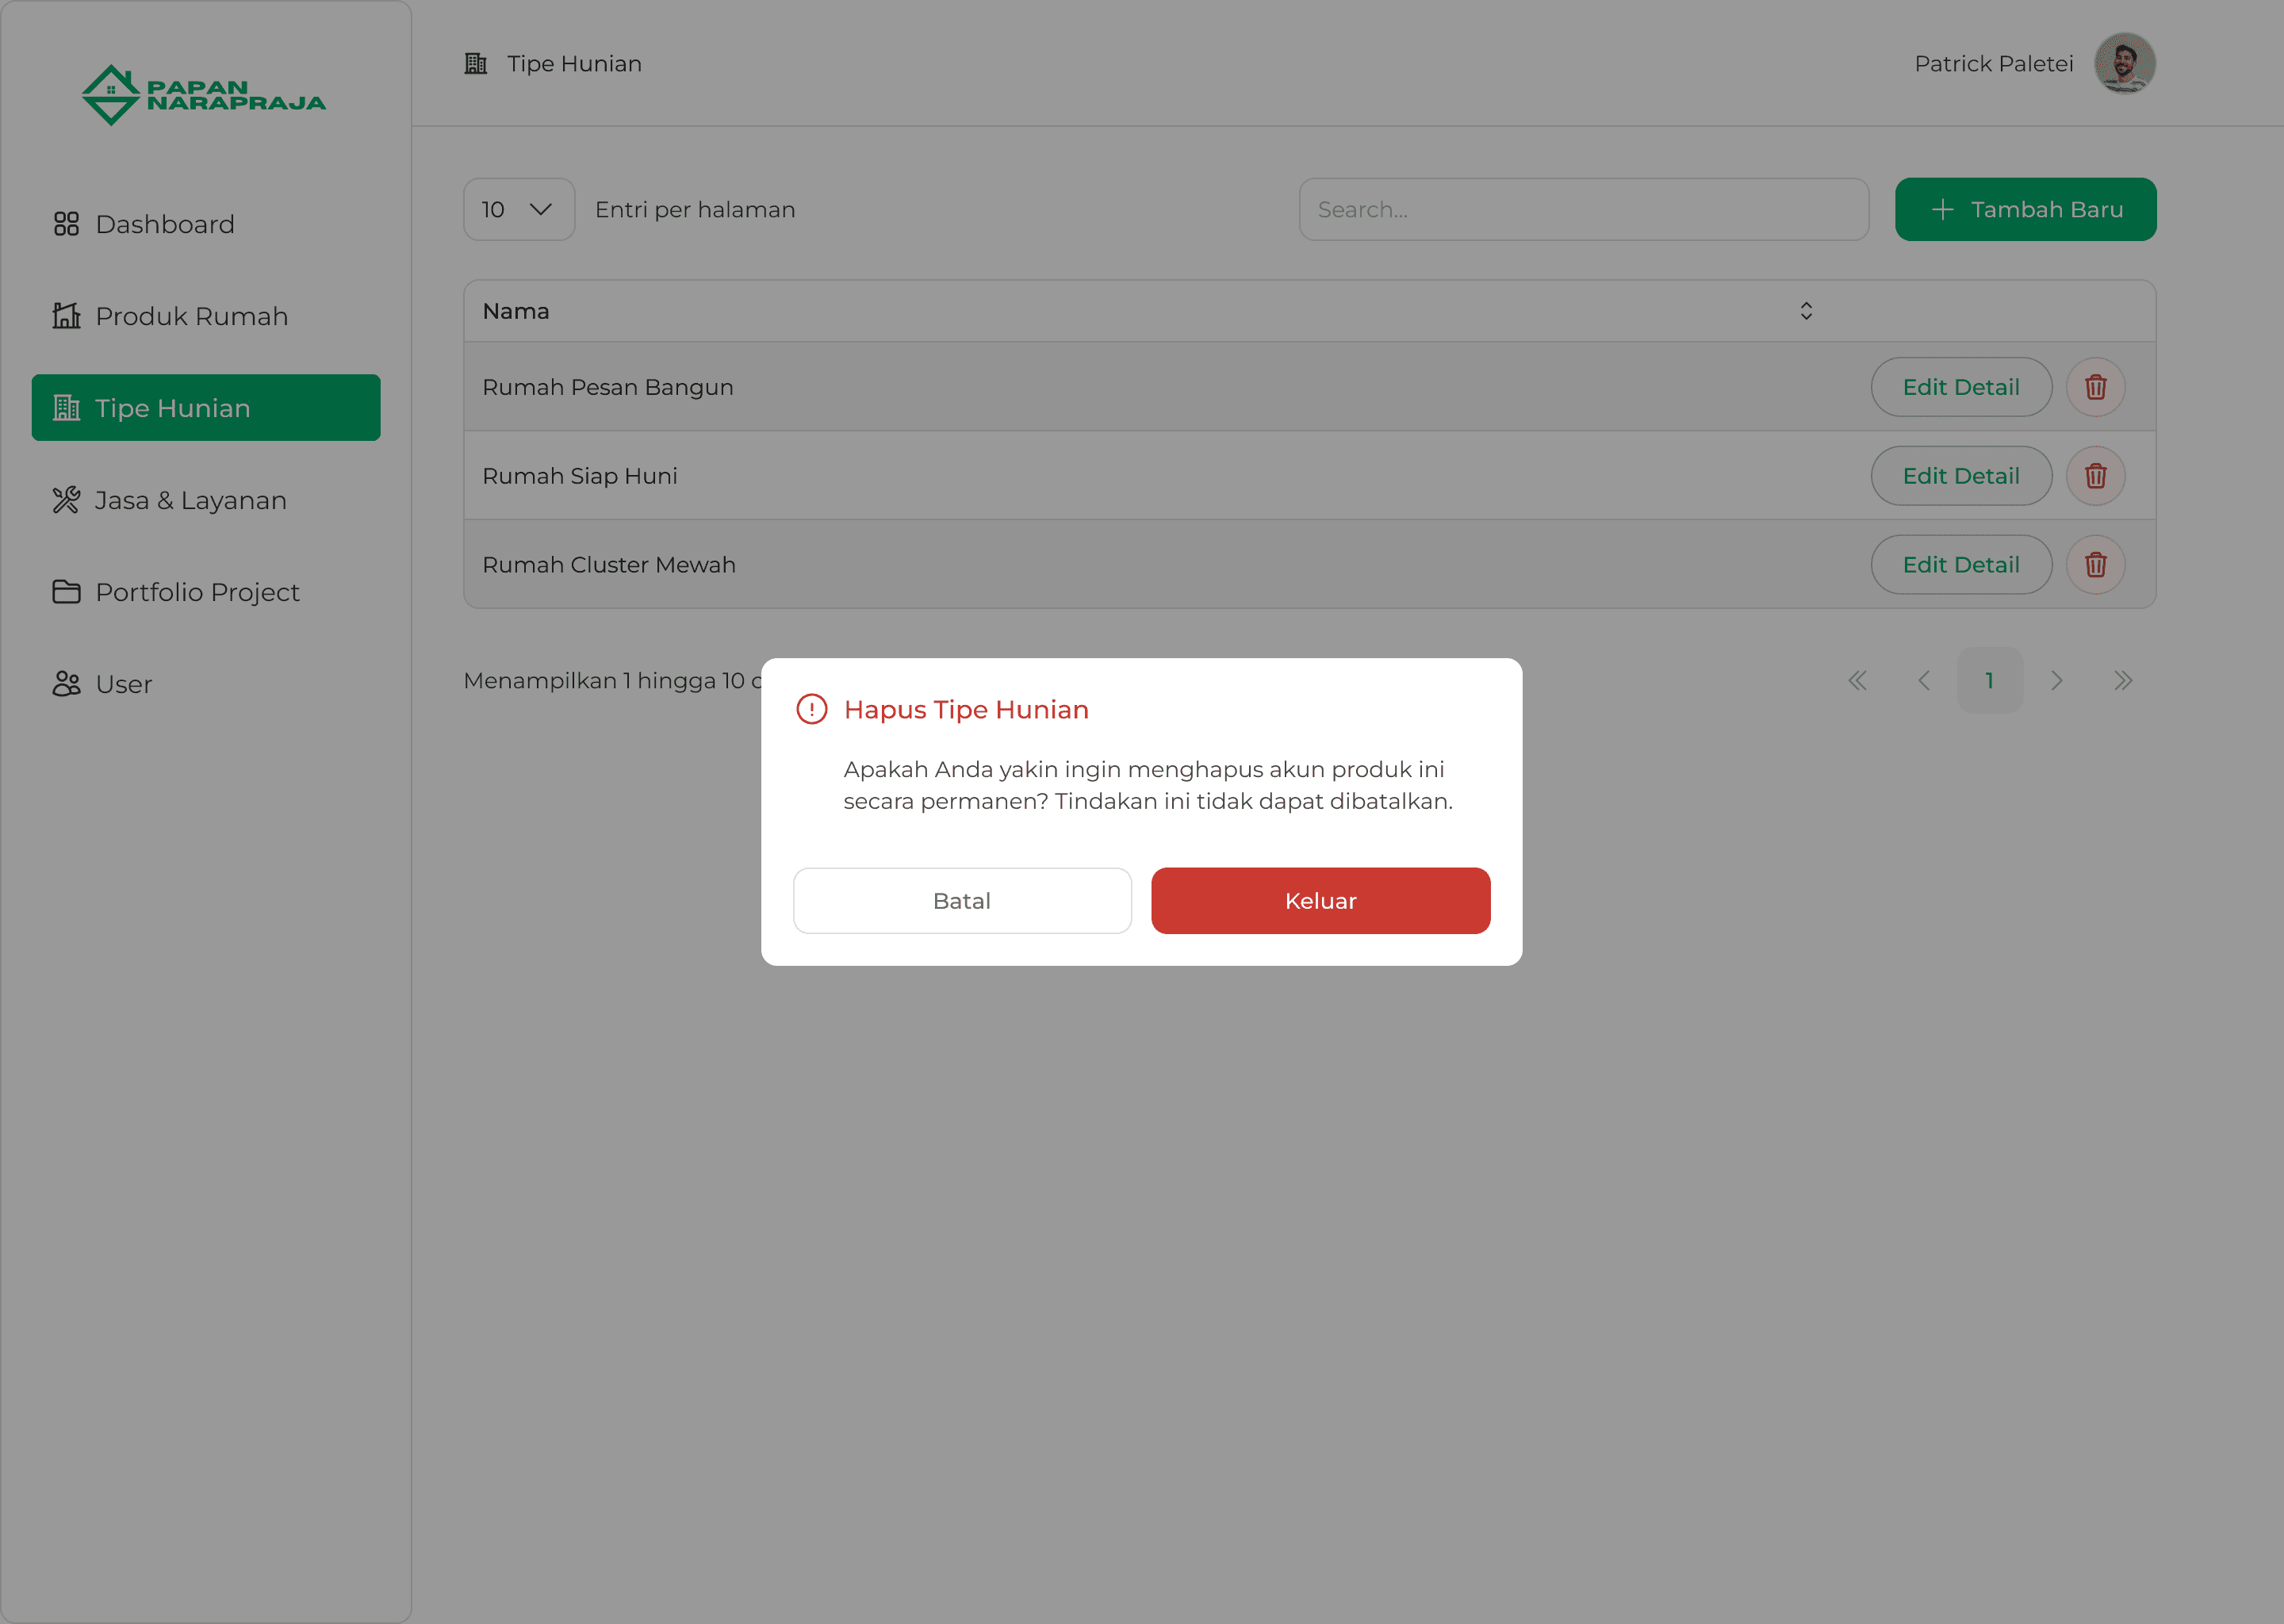The image size is (2284, 1624).
Task: Go to the first page using double chevron
Action: pyautogui.click(x=1857, y=681)
